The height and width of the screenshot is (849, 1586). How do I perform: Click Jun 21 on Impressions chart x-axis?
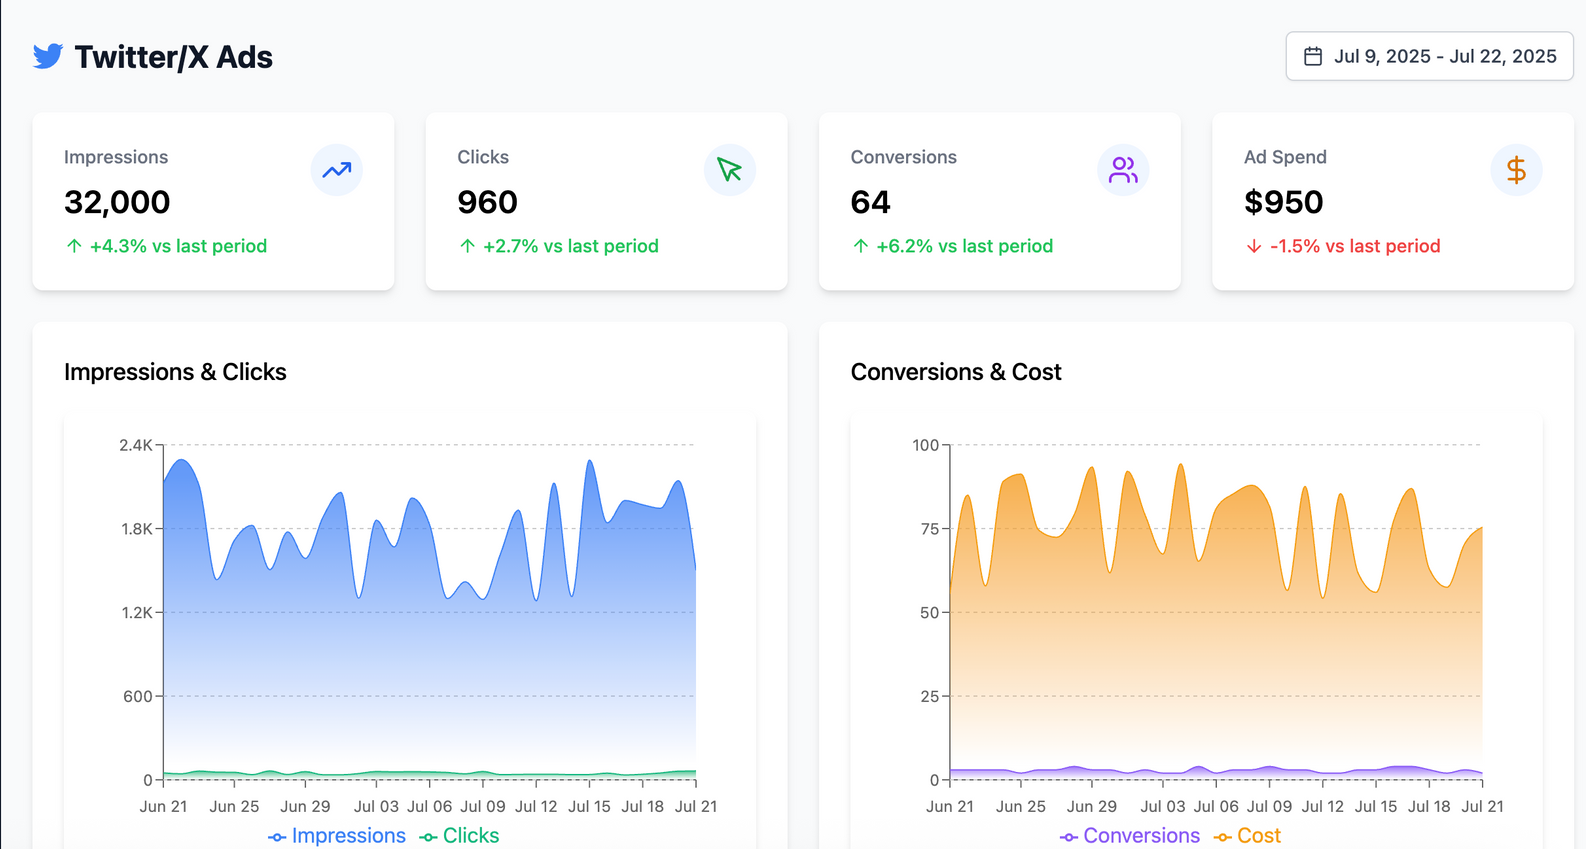163,806
